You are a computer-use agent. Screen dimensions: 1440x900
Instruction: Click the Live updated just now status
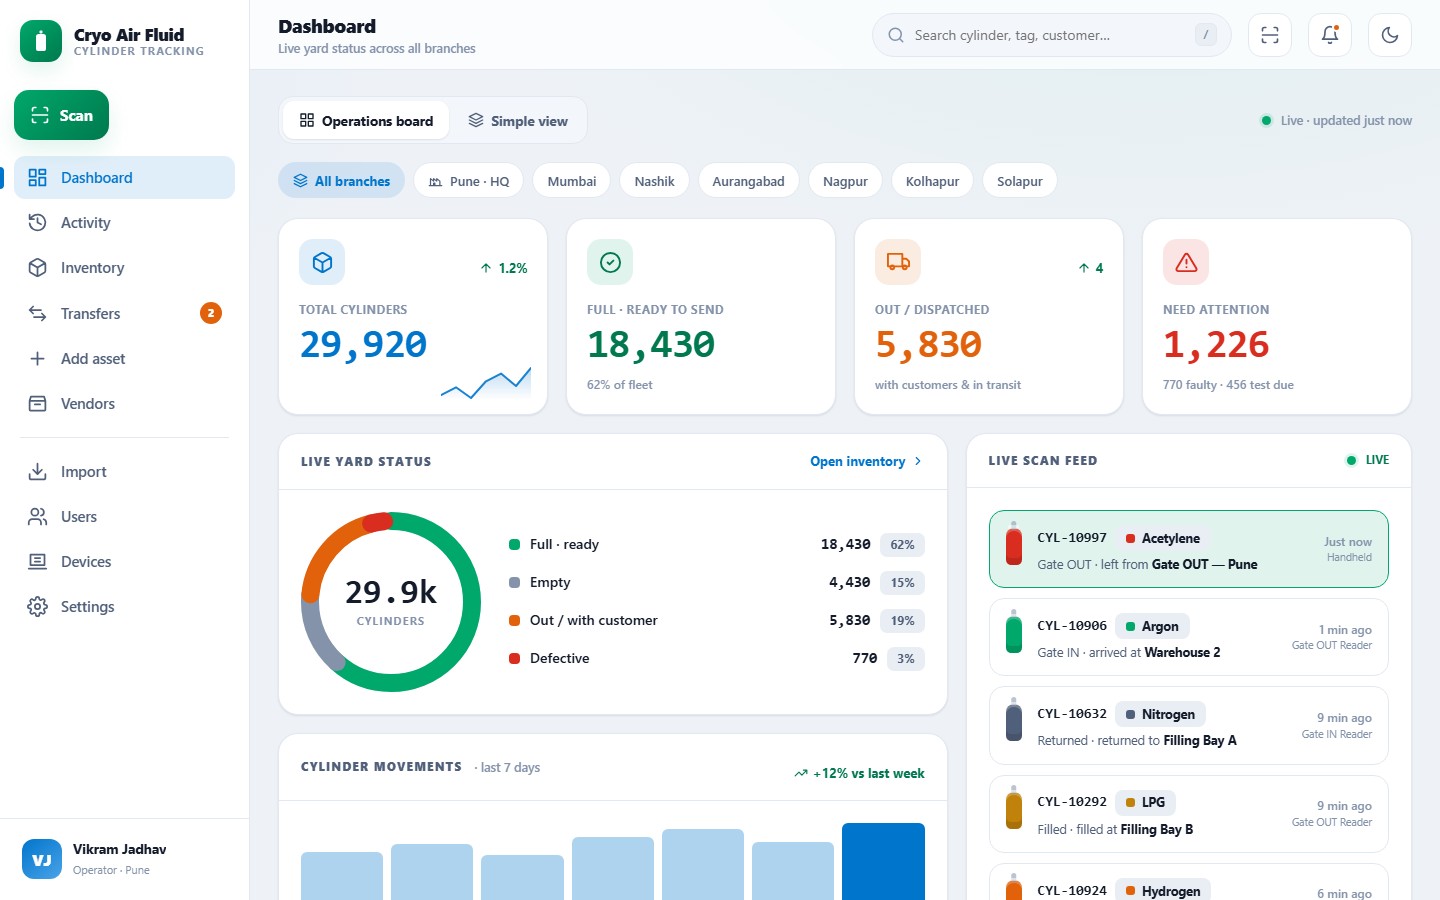click(1337, 120)
